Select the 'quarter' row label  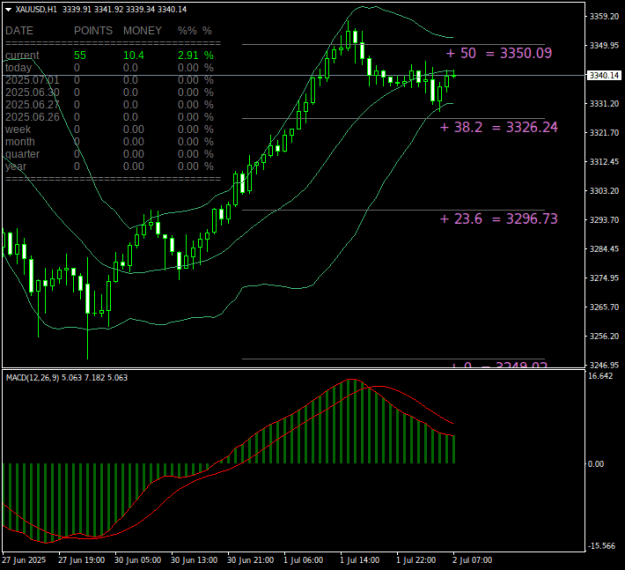coord(22,154)
